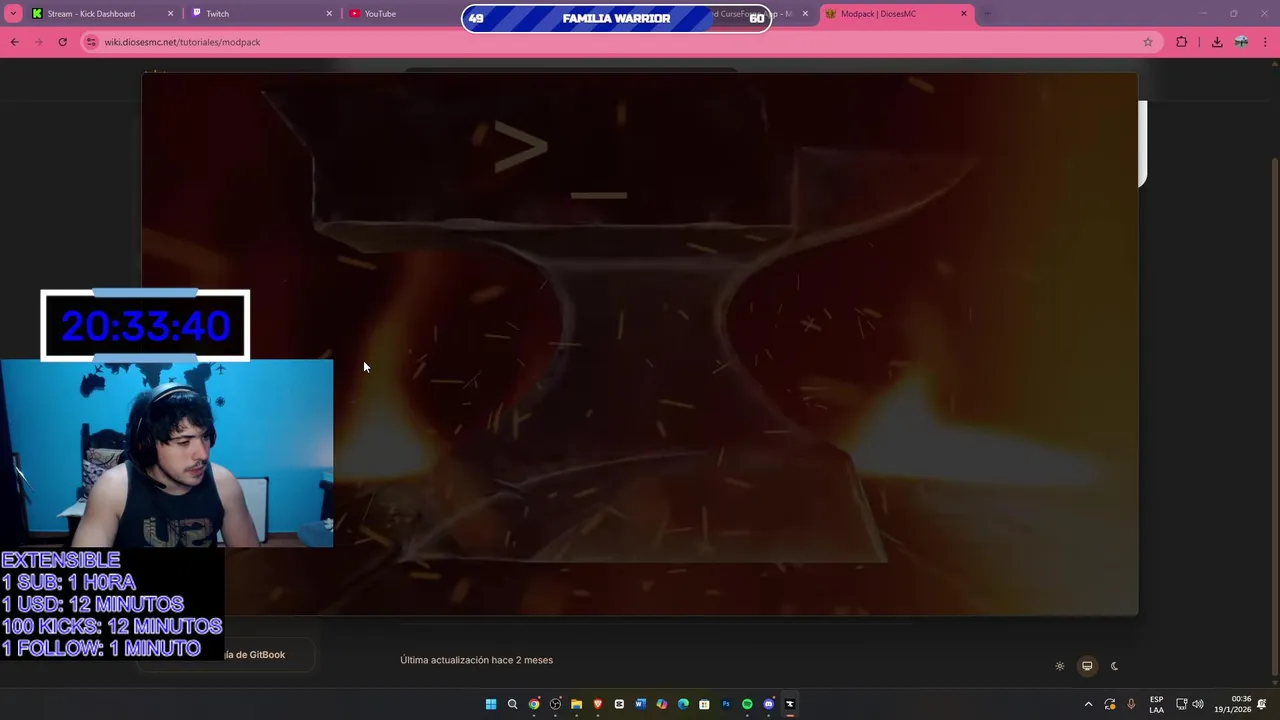Open Copilot from the taskbar
Viewport: 1280px width, 720px height.
click(x=662, y=704)
